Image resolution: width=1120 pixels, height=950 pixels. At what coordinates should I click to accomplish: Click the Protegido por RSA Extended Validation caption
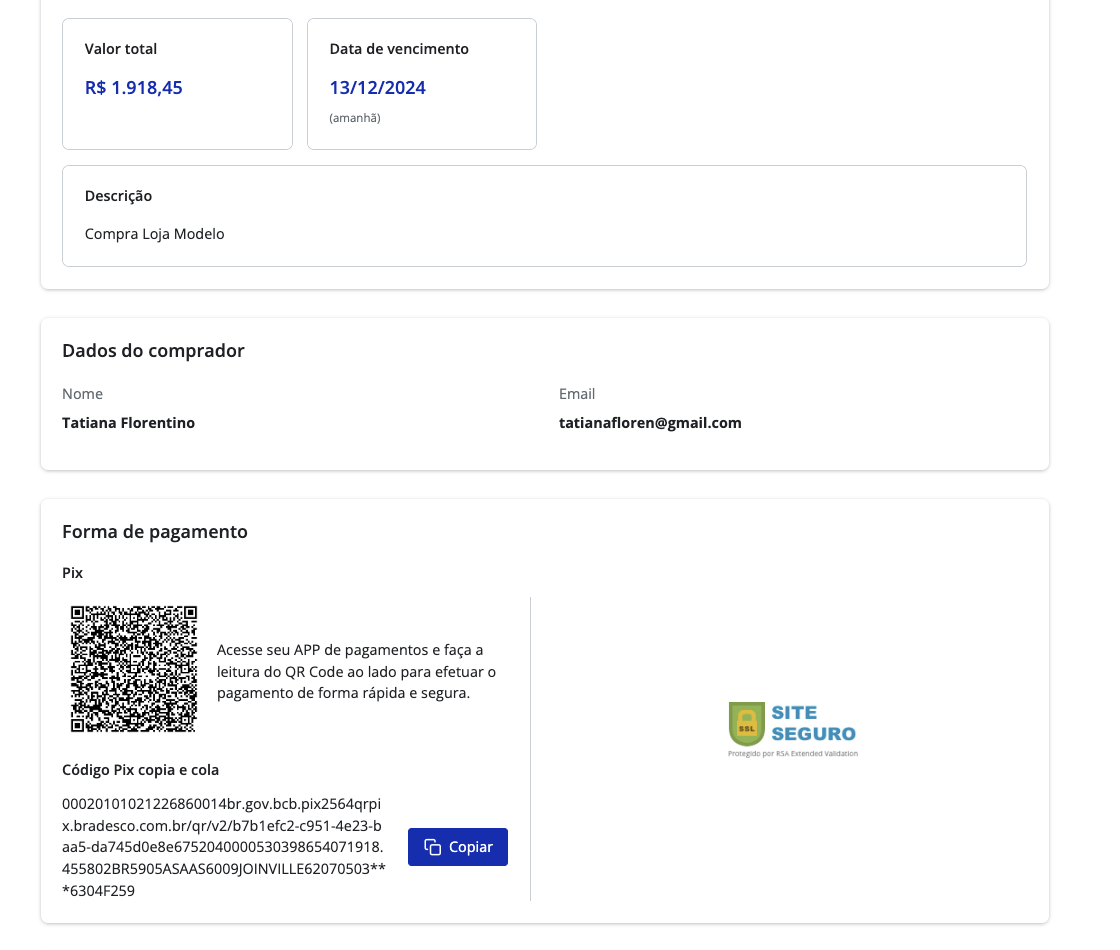point(793,754)
